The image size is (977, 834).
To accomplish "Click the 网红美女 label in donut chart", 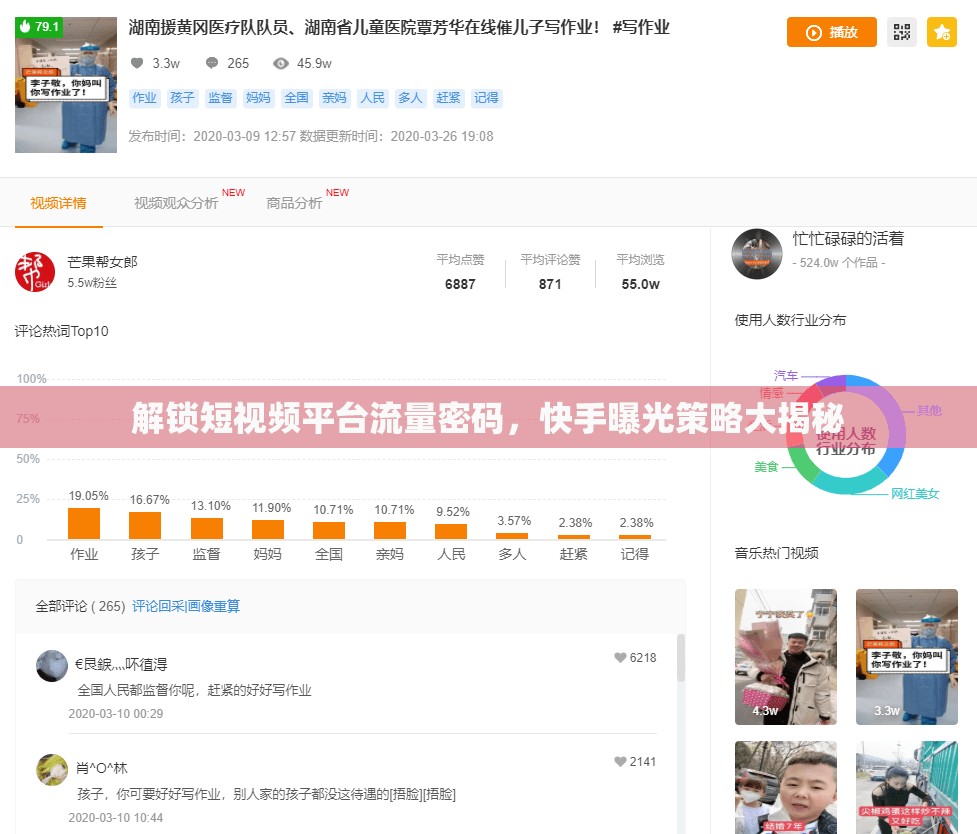I will pos(915,494).
